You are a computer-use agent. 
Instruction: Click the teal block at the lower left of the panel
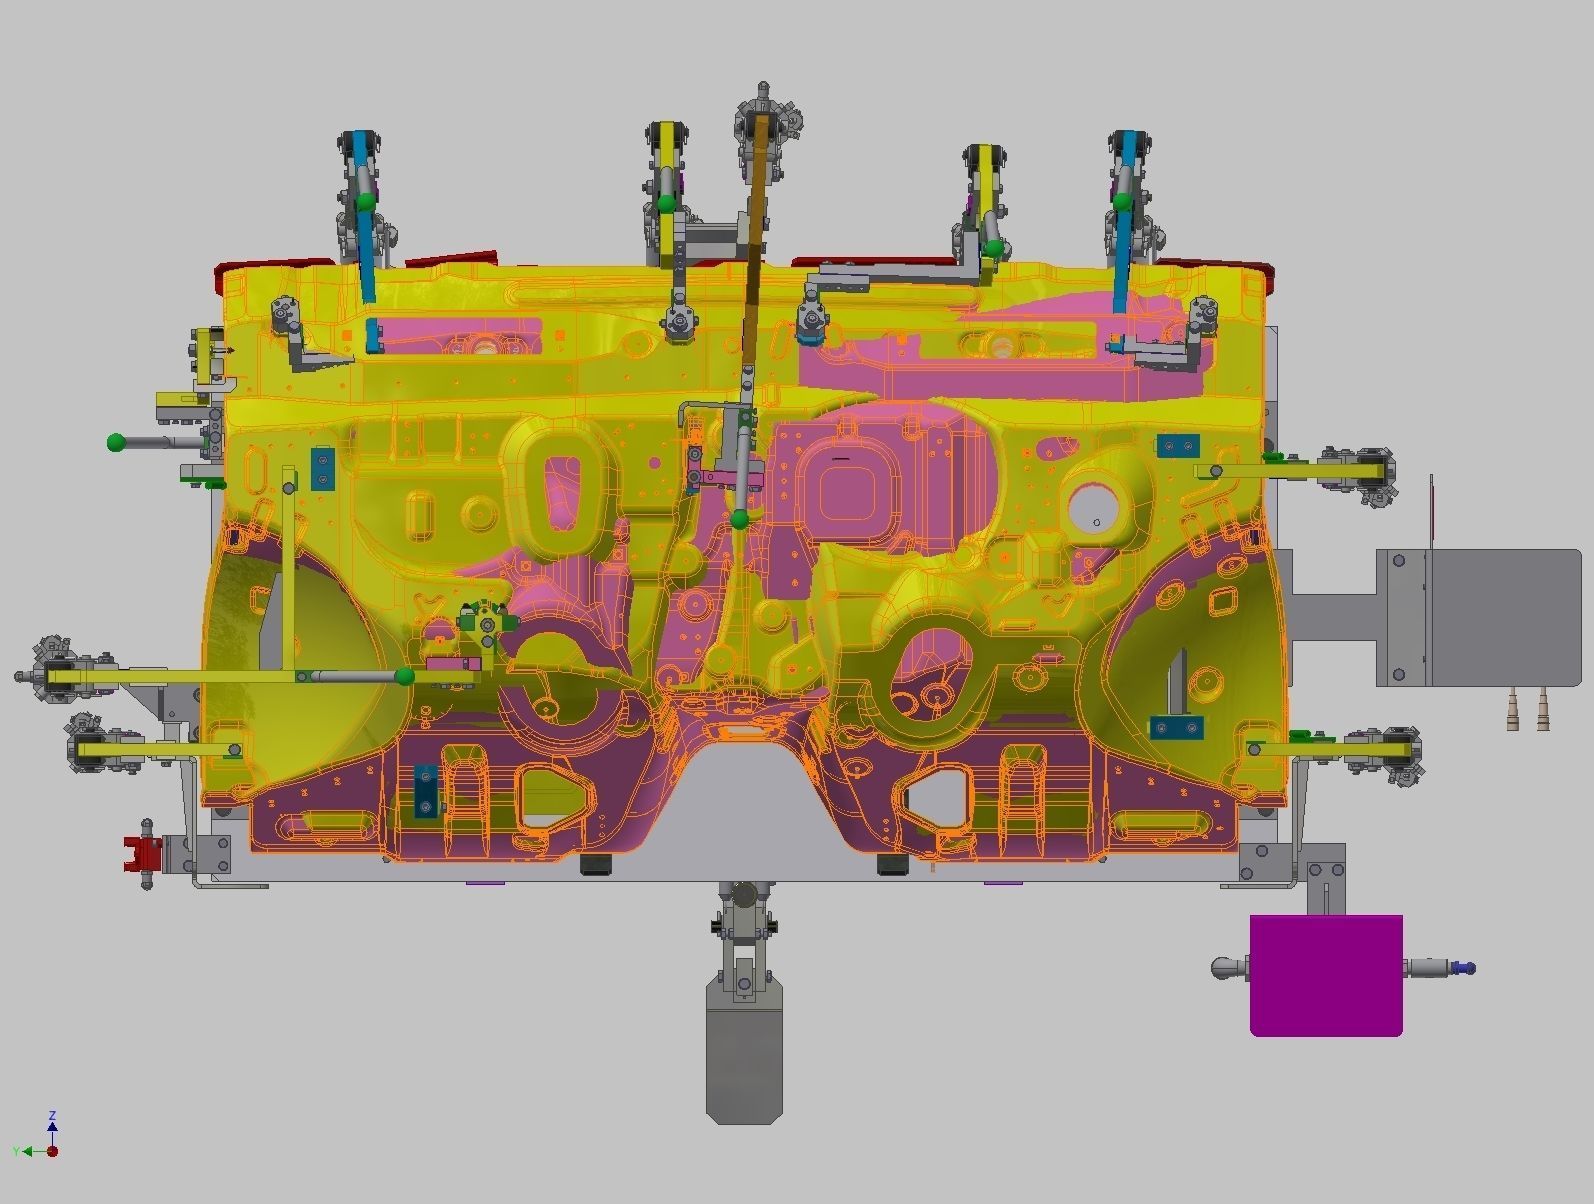(x=426, y=790)
